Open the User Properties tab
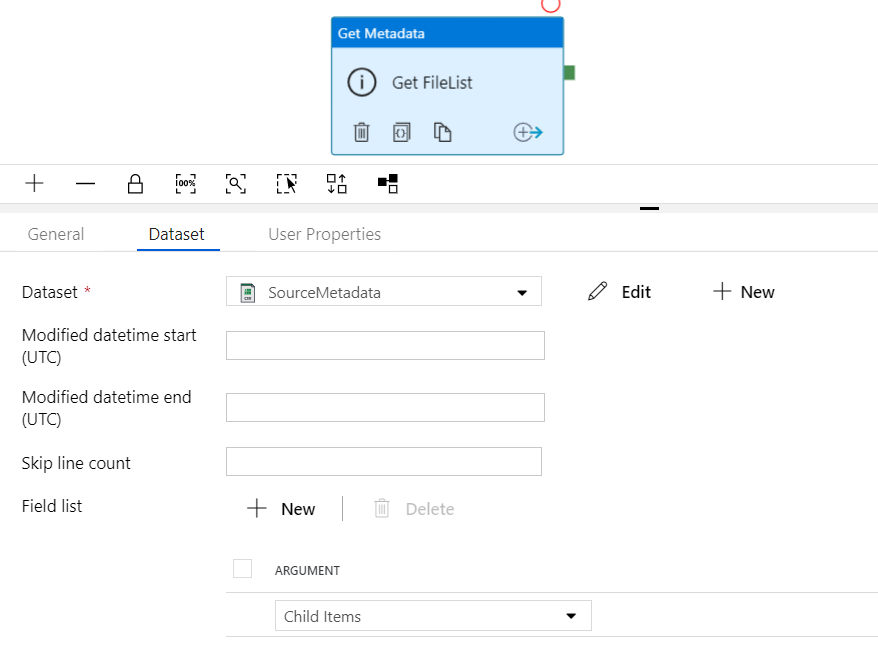The width and height of the screenshot is (878, 664). (324, 234)
